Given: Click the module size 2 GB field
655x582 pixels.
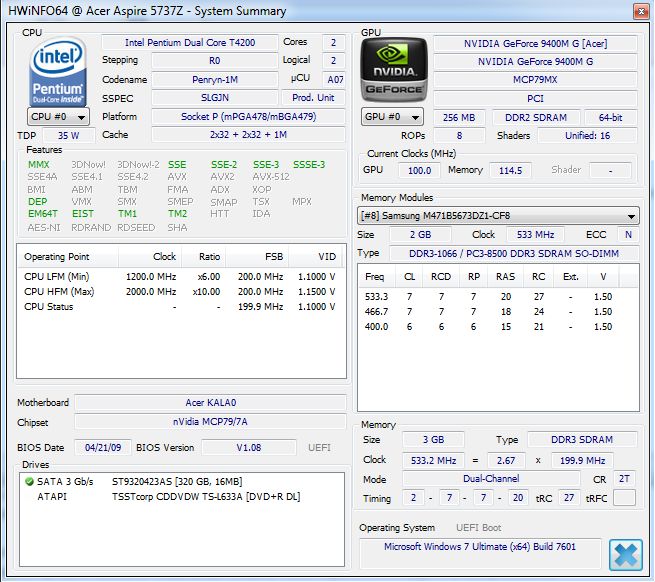Looking at the screenshot, I should coord(420,235).
